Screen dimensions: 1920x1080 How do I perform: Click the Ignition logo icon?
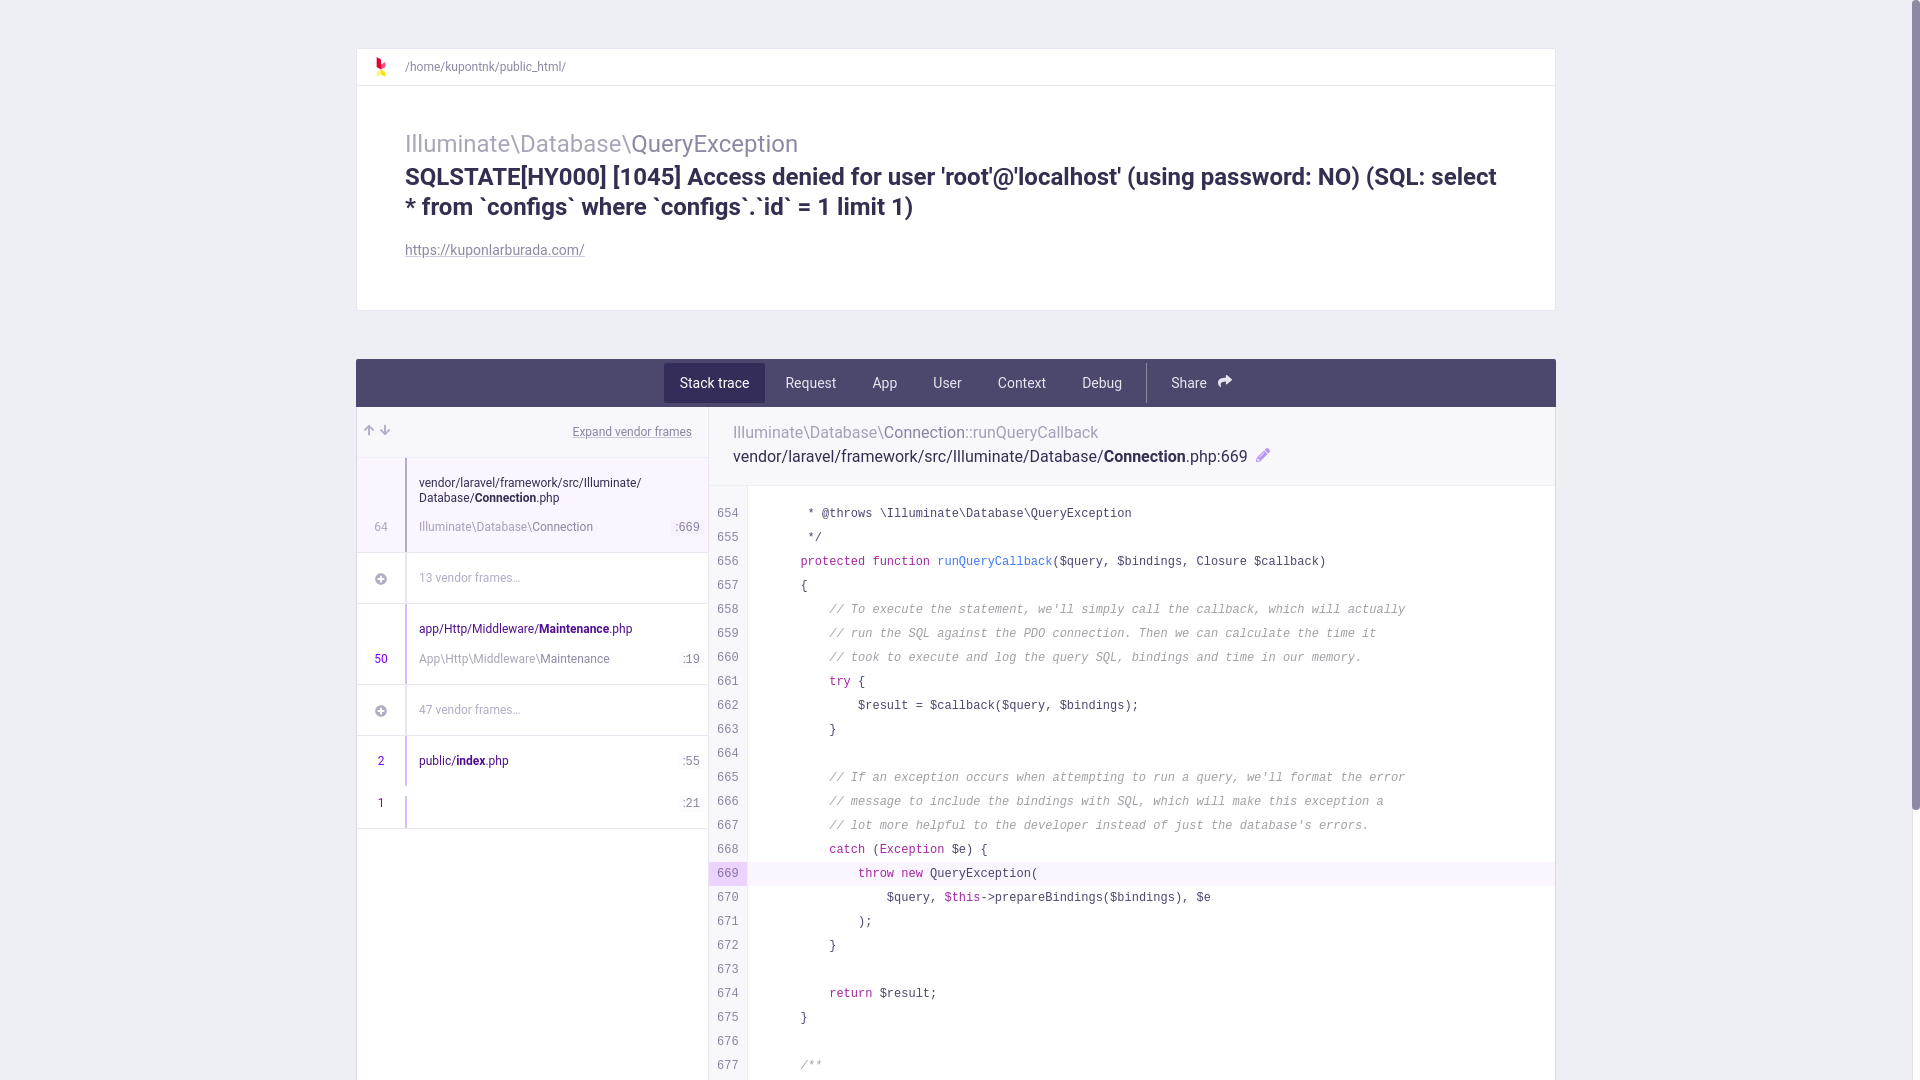click(x=380, y=67)
